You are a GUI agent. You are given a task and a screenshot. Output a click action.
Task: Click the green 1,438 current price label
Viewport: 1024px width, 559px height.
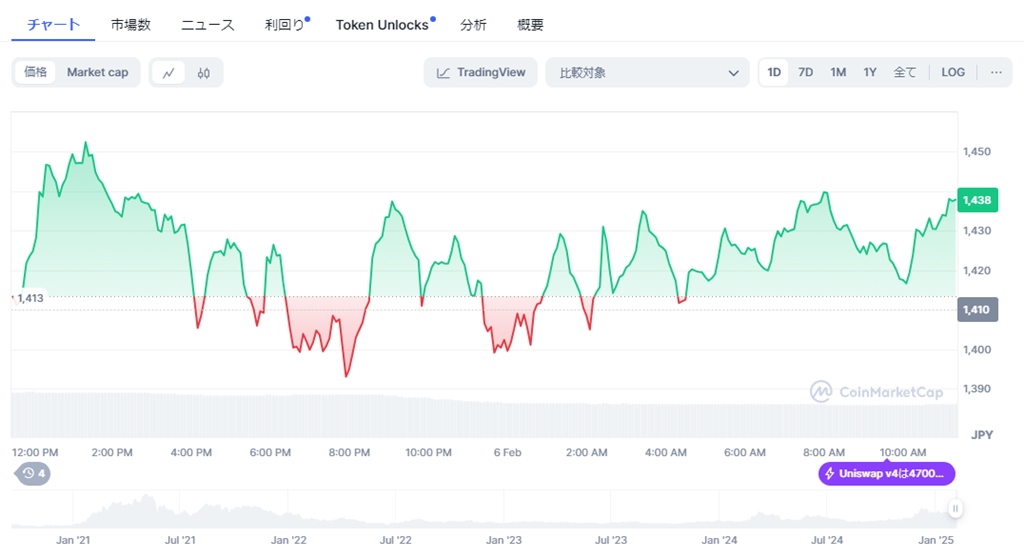[x=976, y=200]
